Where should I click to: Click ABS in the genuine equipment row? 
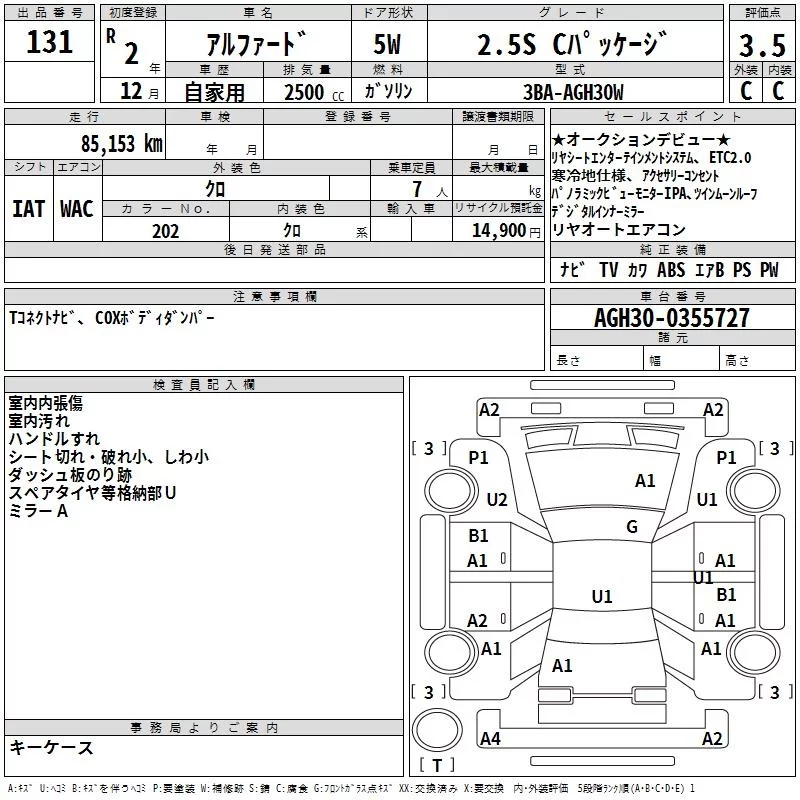[x=670, y=269]
